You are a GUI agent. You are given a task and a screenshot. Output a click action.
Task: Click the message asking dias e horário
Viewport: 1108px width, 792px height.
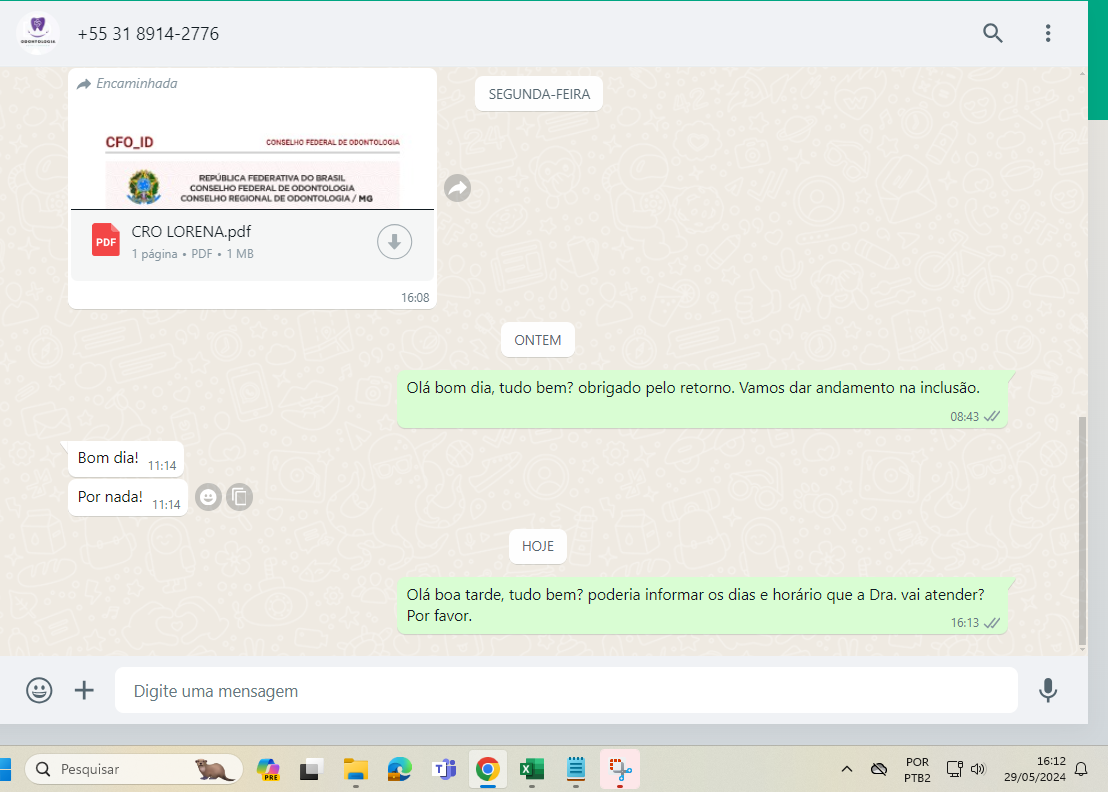point(702,605)
